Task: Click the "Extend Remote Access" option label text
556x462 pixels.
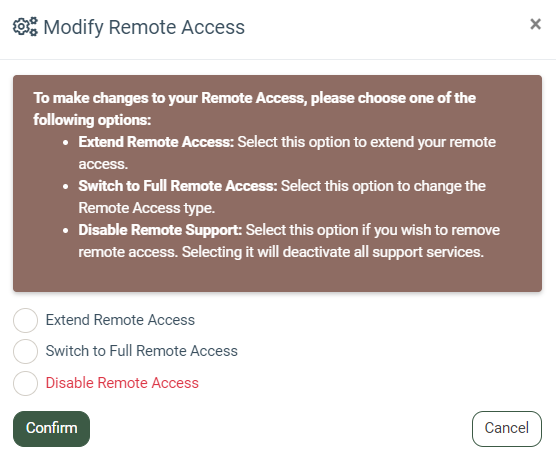Action: pyautogui.click(x=120, y=320)
